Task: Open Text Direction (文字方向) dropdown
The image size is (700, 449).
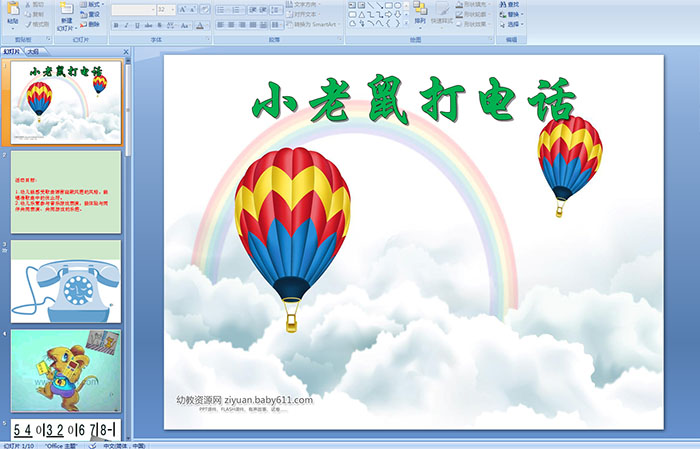Action: tap(303, 4)
